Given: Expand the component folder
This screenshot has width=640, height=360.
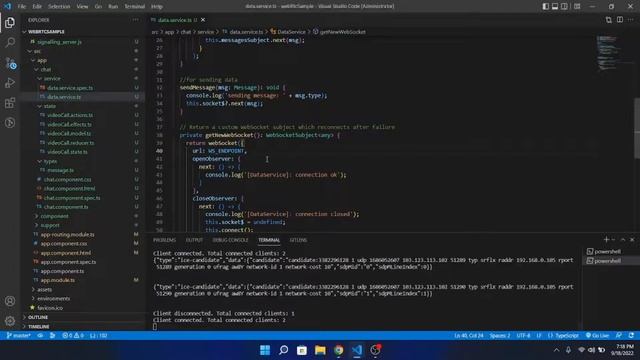Looking at the screenshot, I should (54, 216).
